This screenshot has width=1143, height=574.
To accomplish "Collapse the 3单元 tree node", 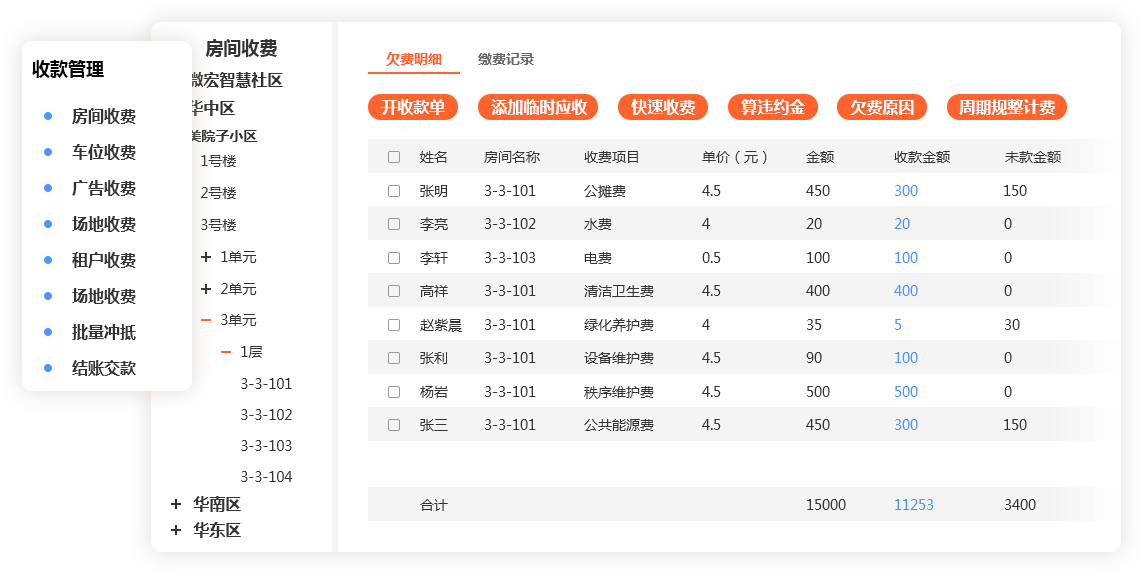I will coord(206,320).
